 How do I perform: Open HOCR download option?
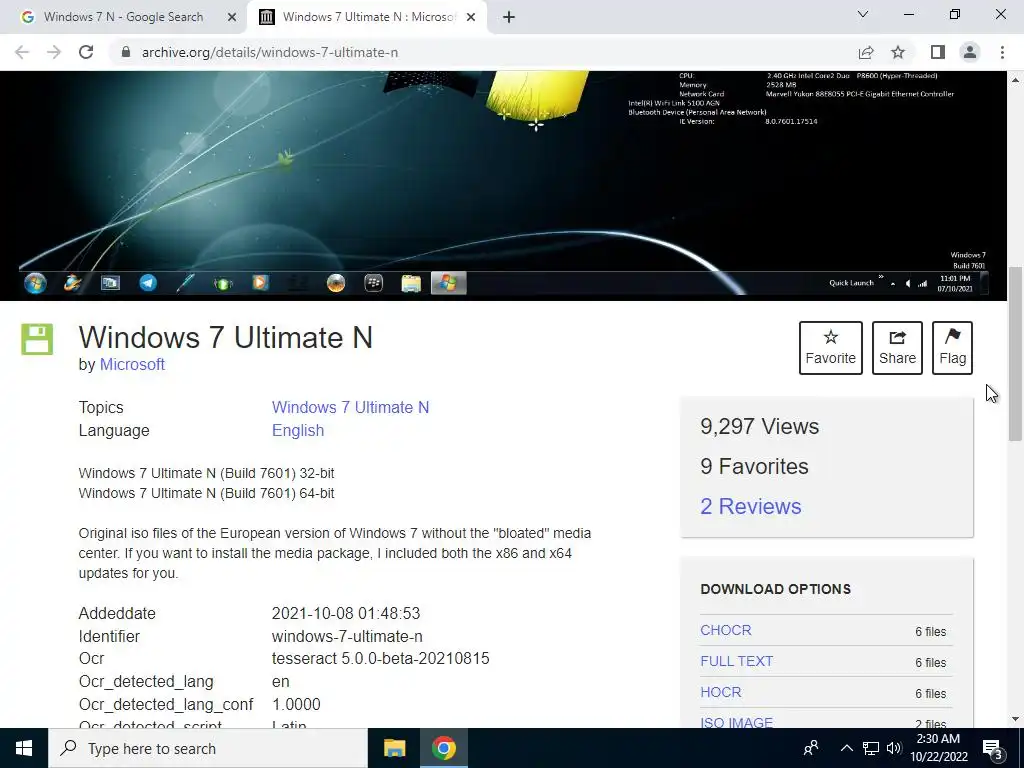click(720, 692)
